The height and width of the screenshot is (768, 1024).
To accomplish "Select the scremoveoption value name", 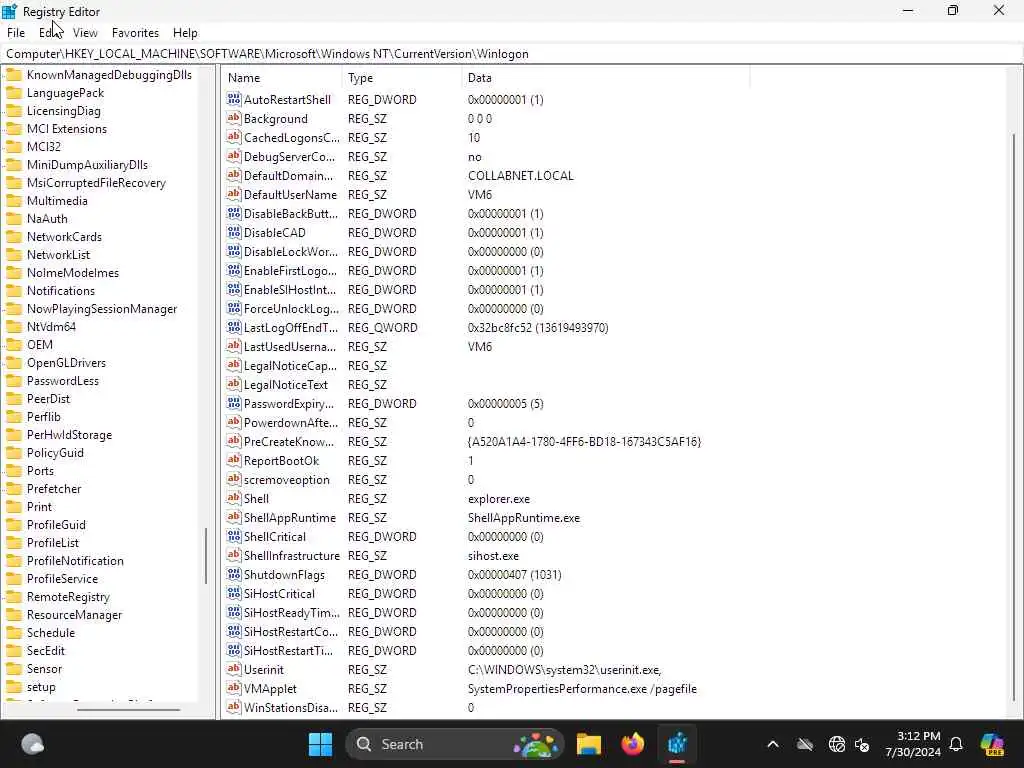I will click(286, 479).
